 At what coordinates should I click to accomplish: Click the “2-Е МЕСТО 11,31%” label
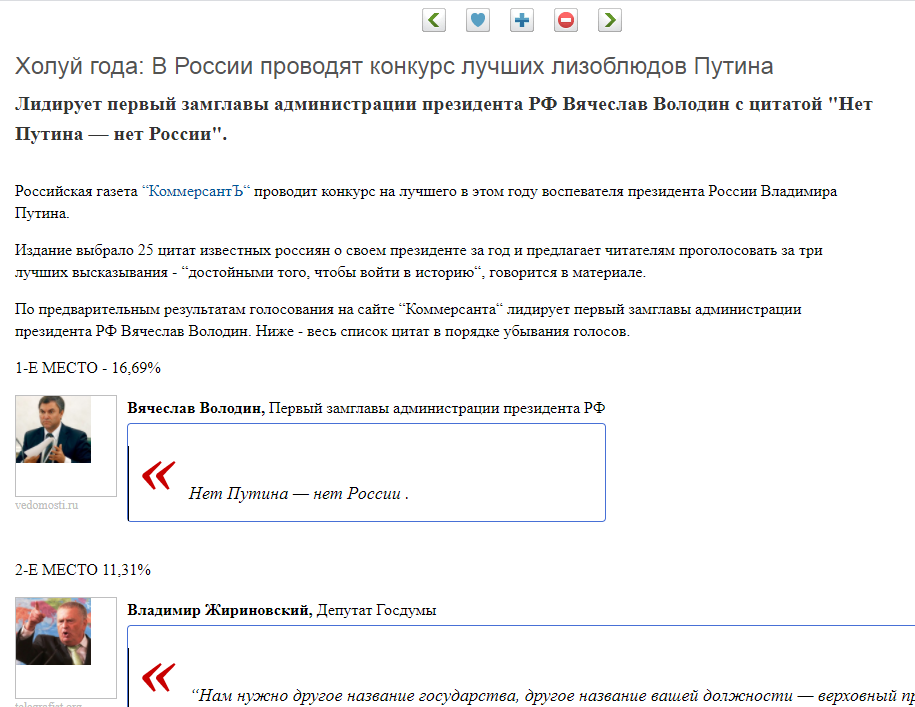tap(83, 570)
